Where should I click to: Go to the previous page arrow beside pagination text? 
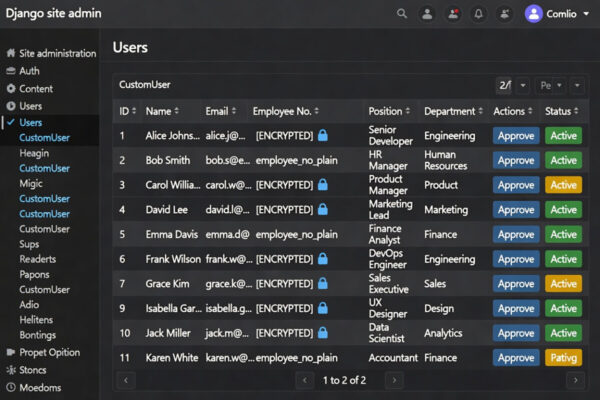pyautogui.click(x=305, y=380)
